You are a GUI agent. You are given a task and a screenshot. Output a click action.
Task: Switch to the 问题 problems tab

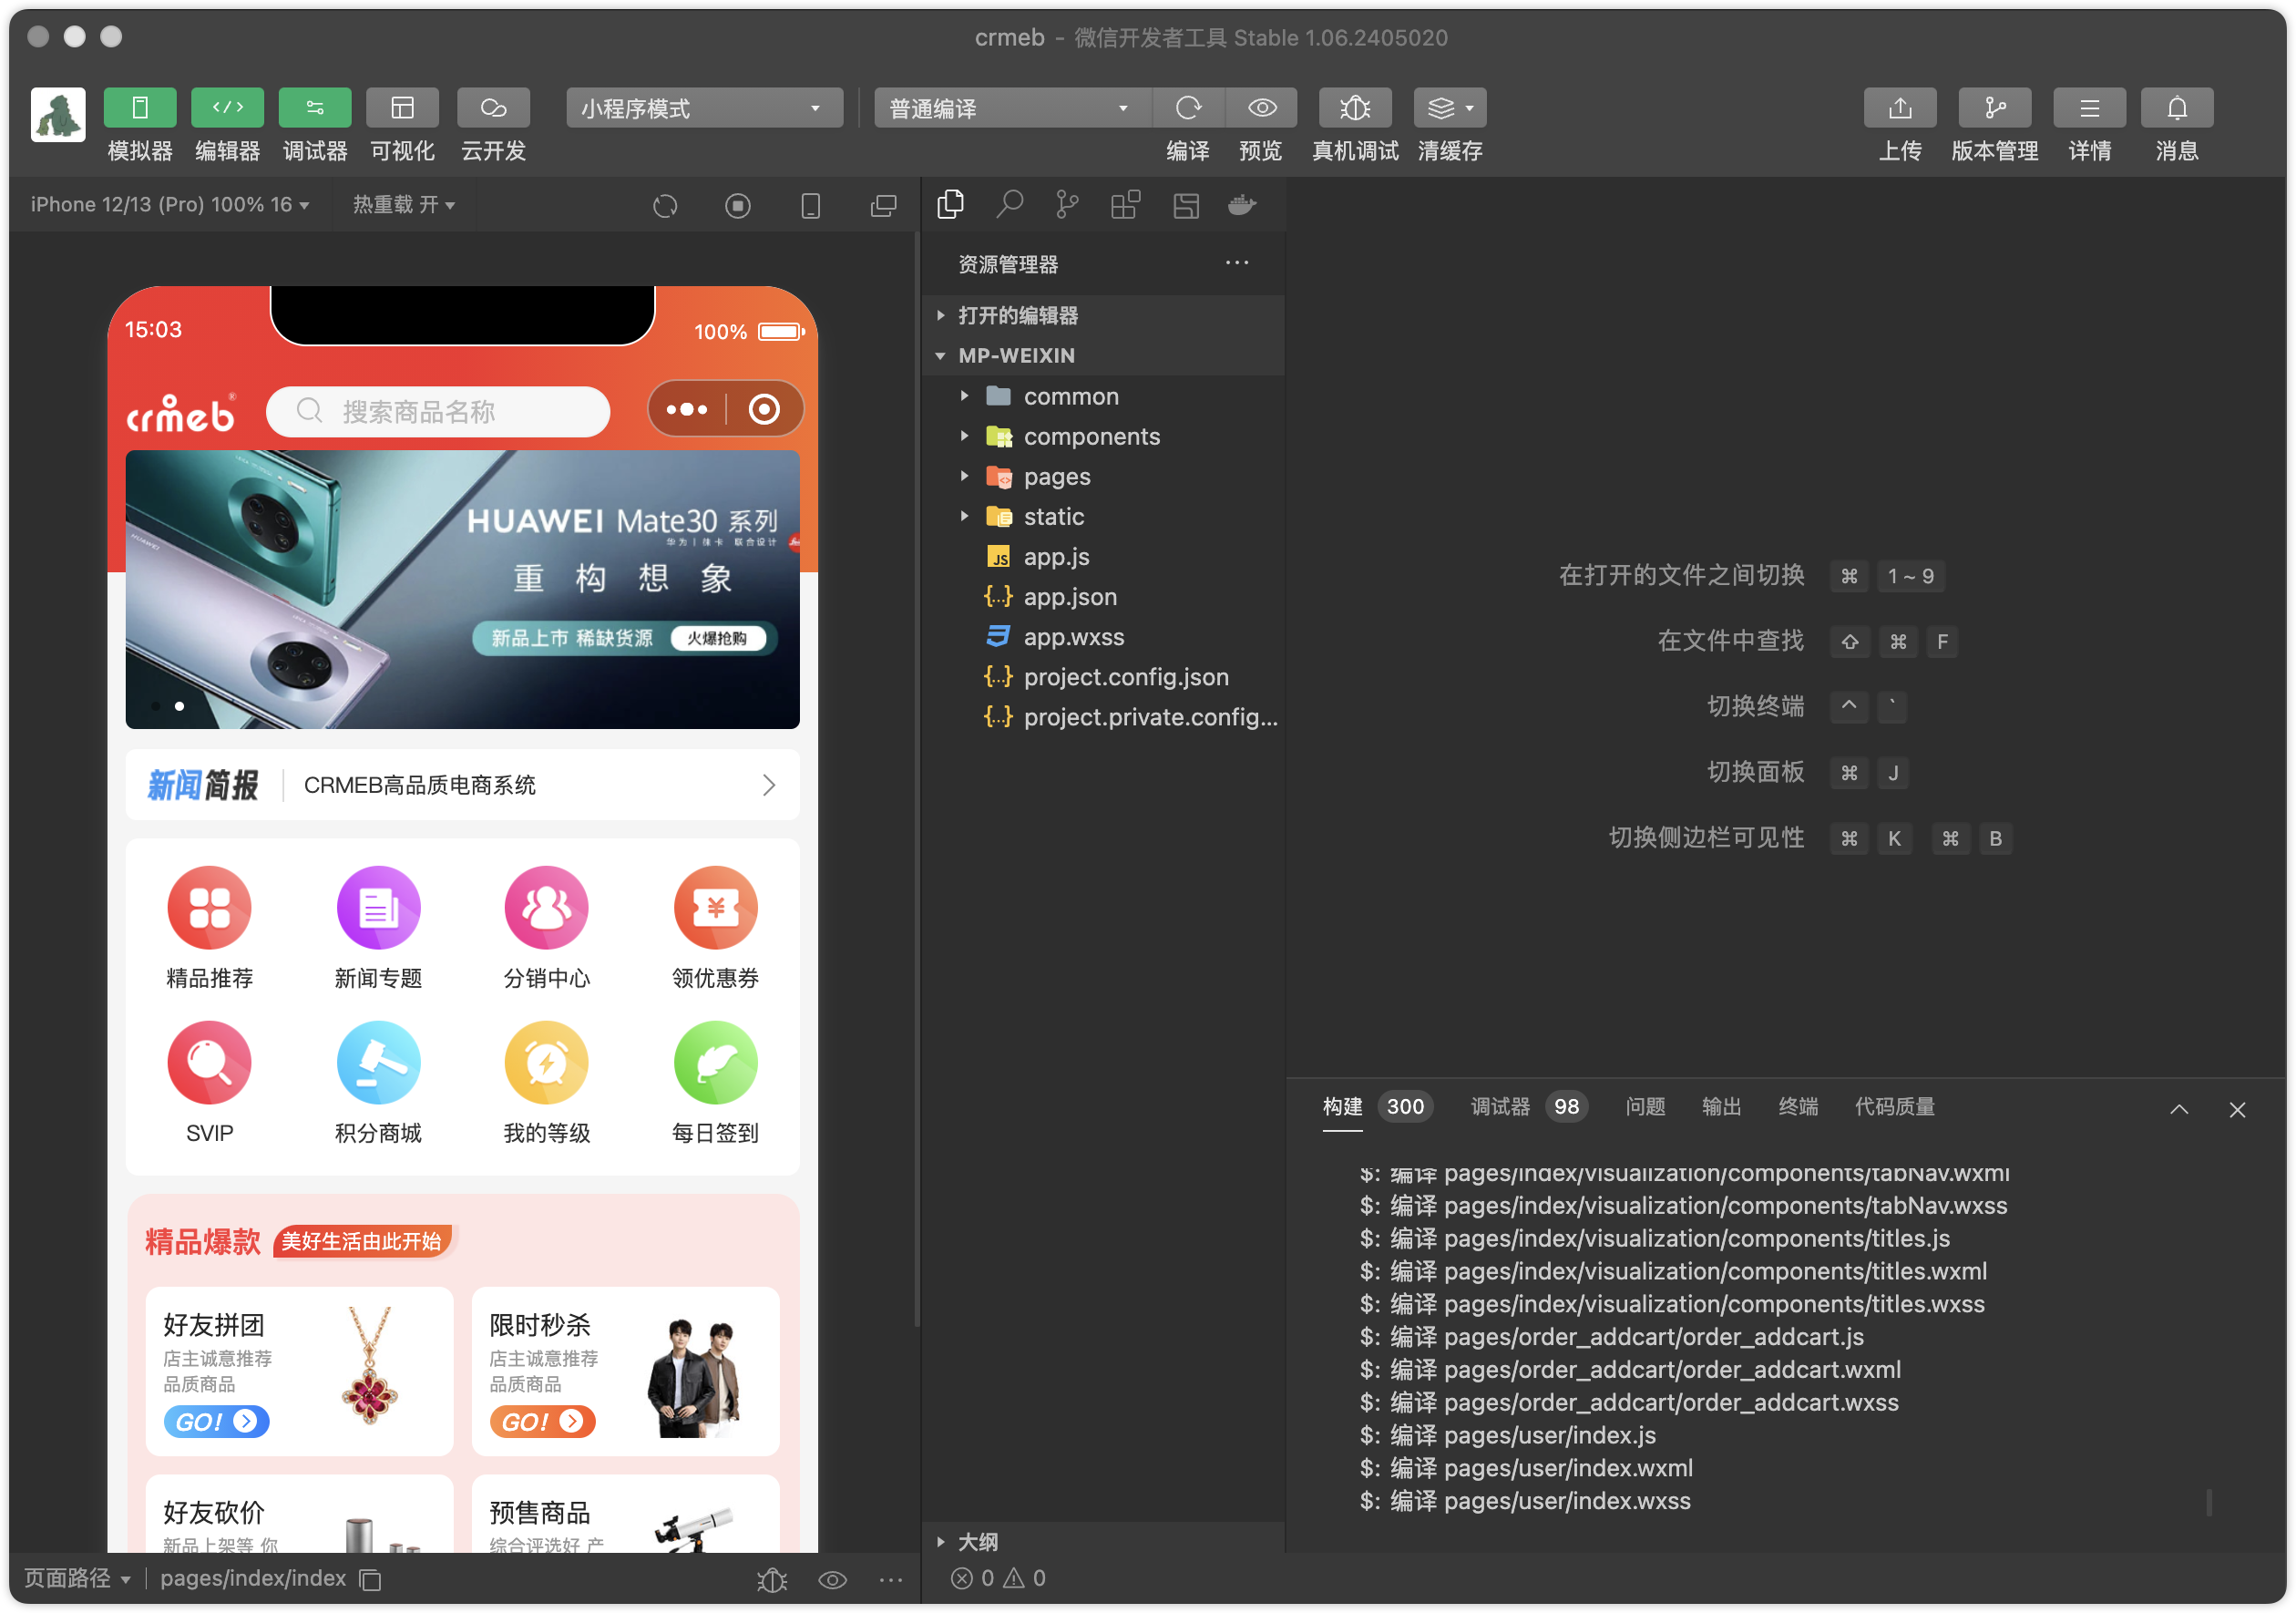(1645, 1107)
